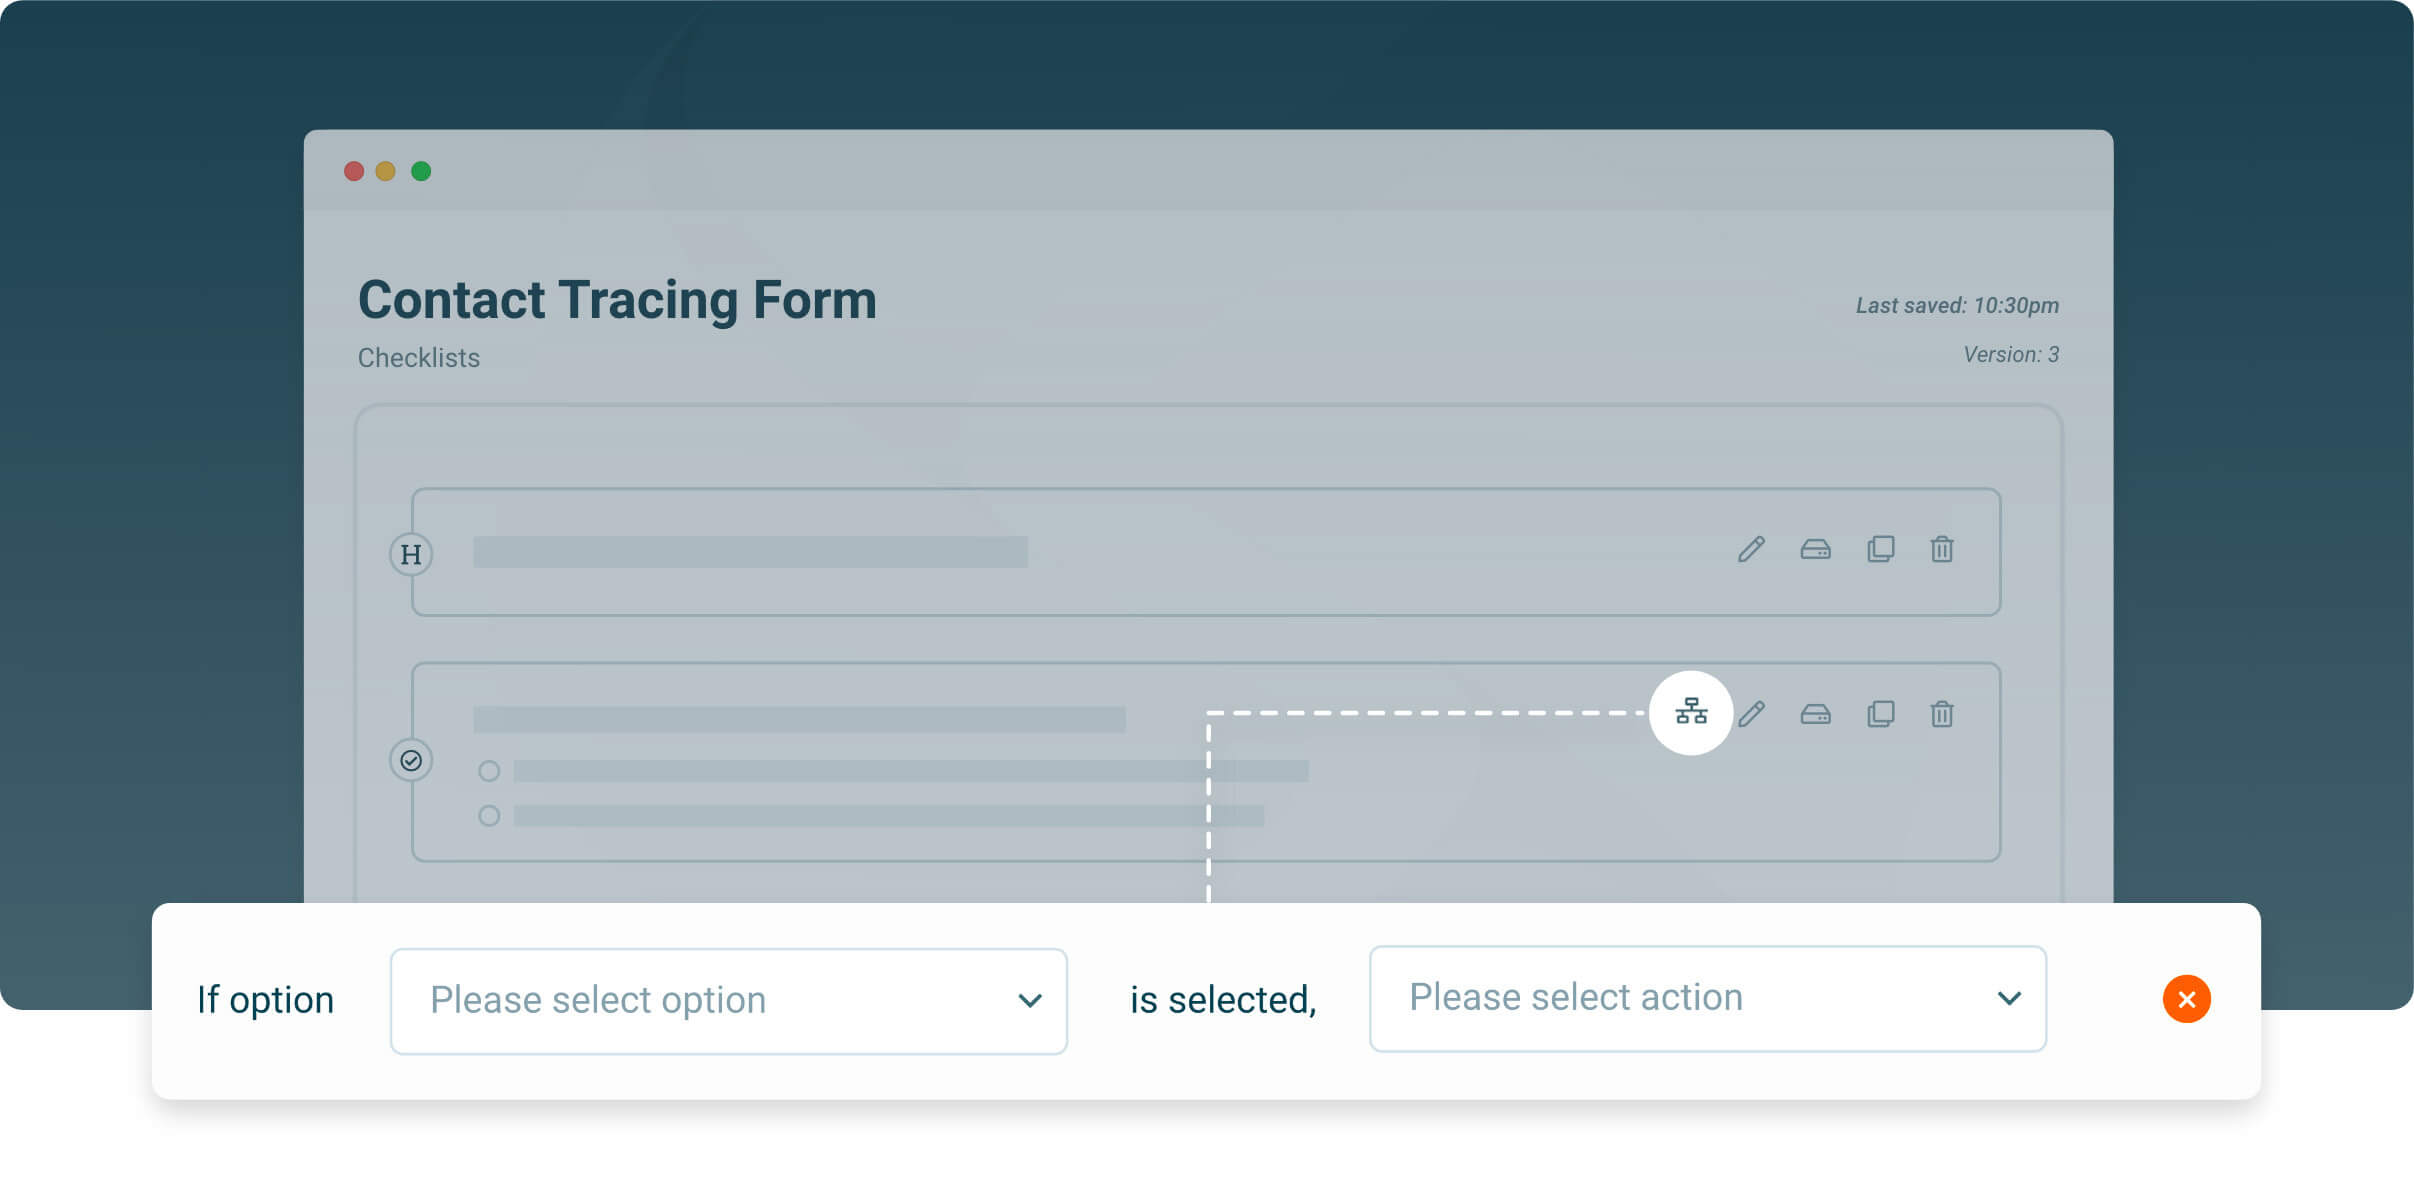Duplicate the header row item
Screen dimensions: 2414x1202
click(1880, 549)
